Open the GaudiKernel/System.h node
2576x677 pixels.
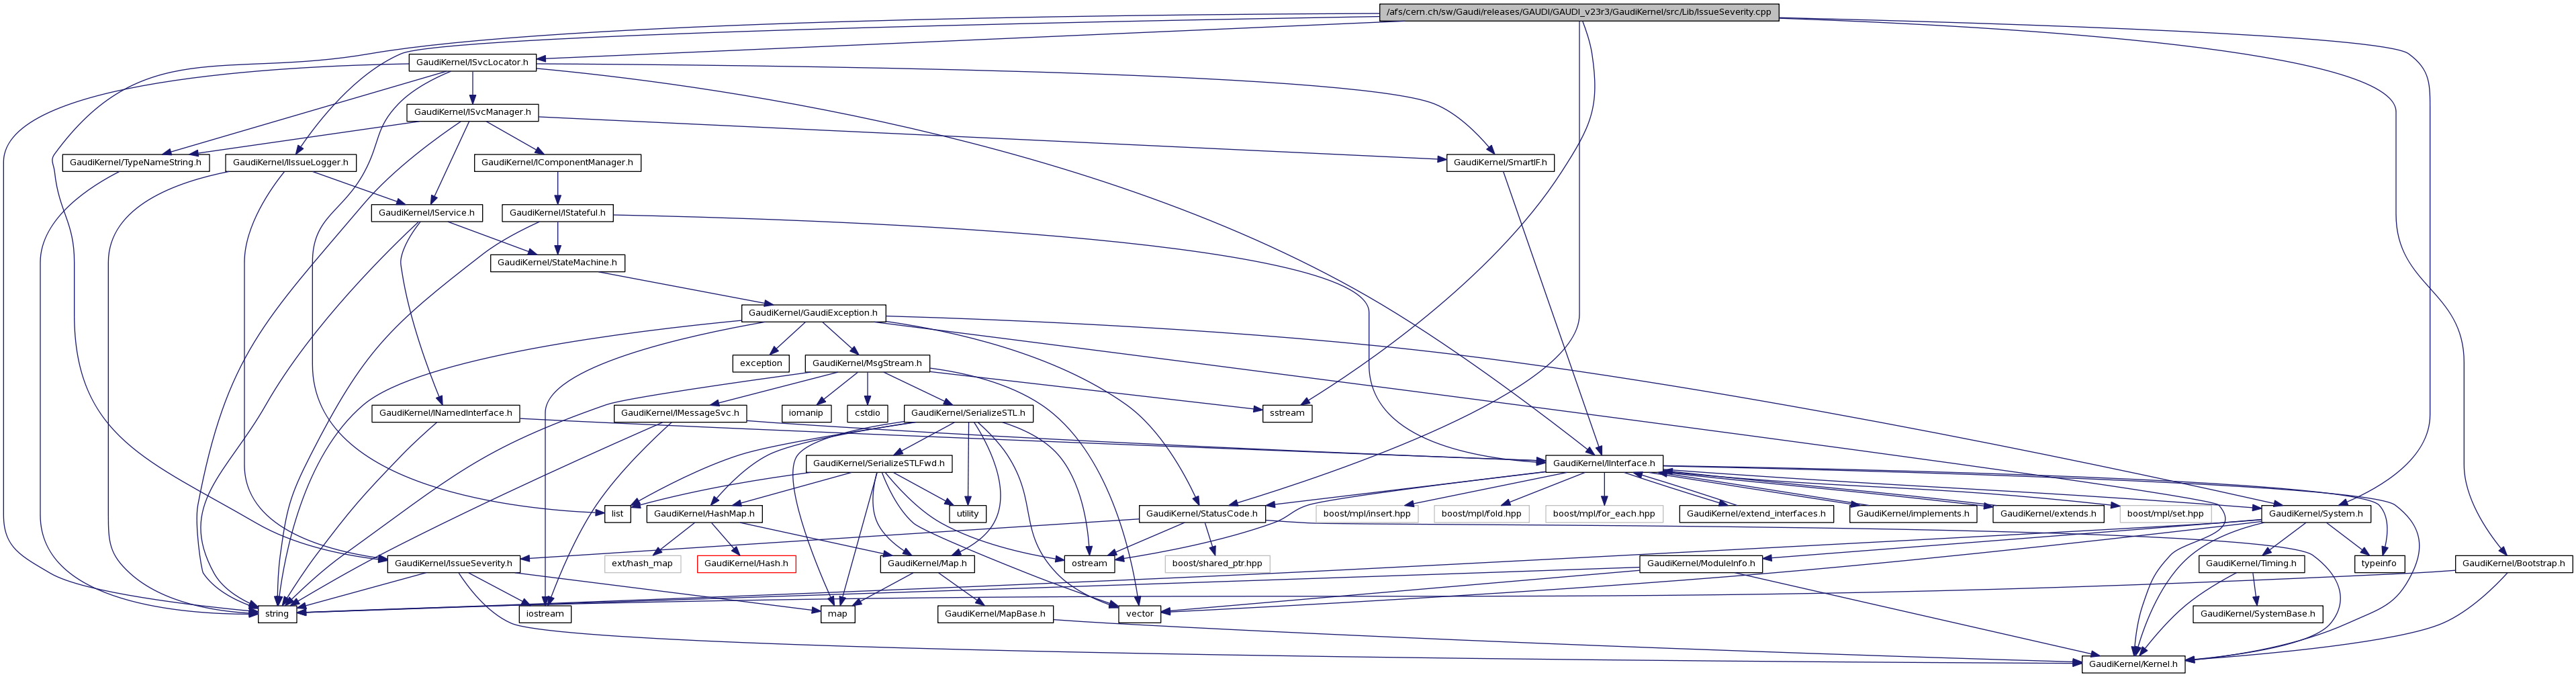coord(2315,514)
